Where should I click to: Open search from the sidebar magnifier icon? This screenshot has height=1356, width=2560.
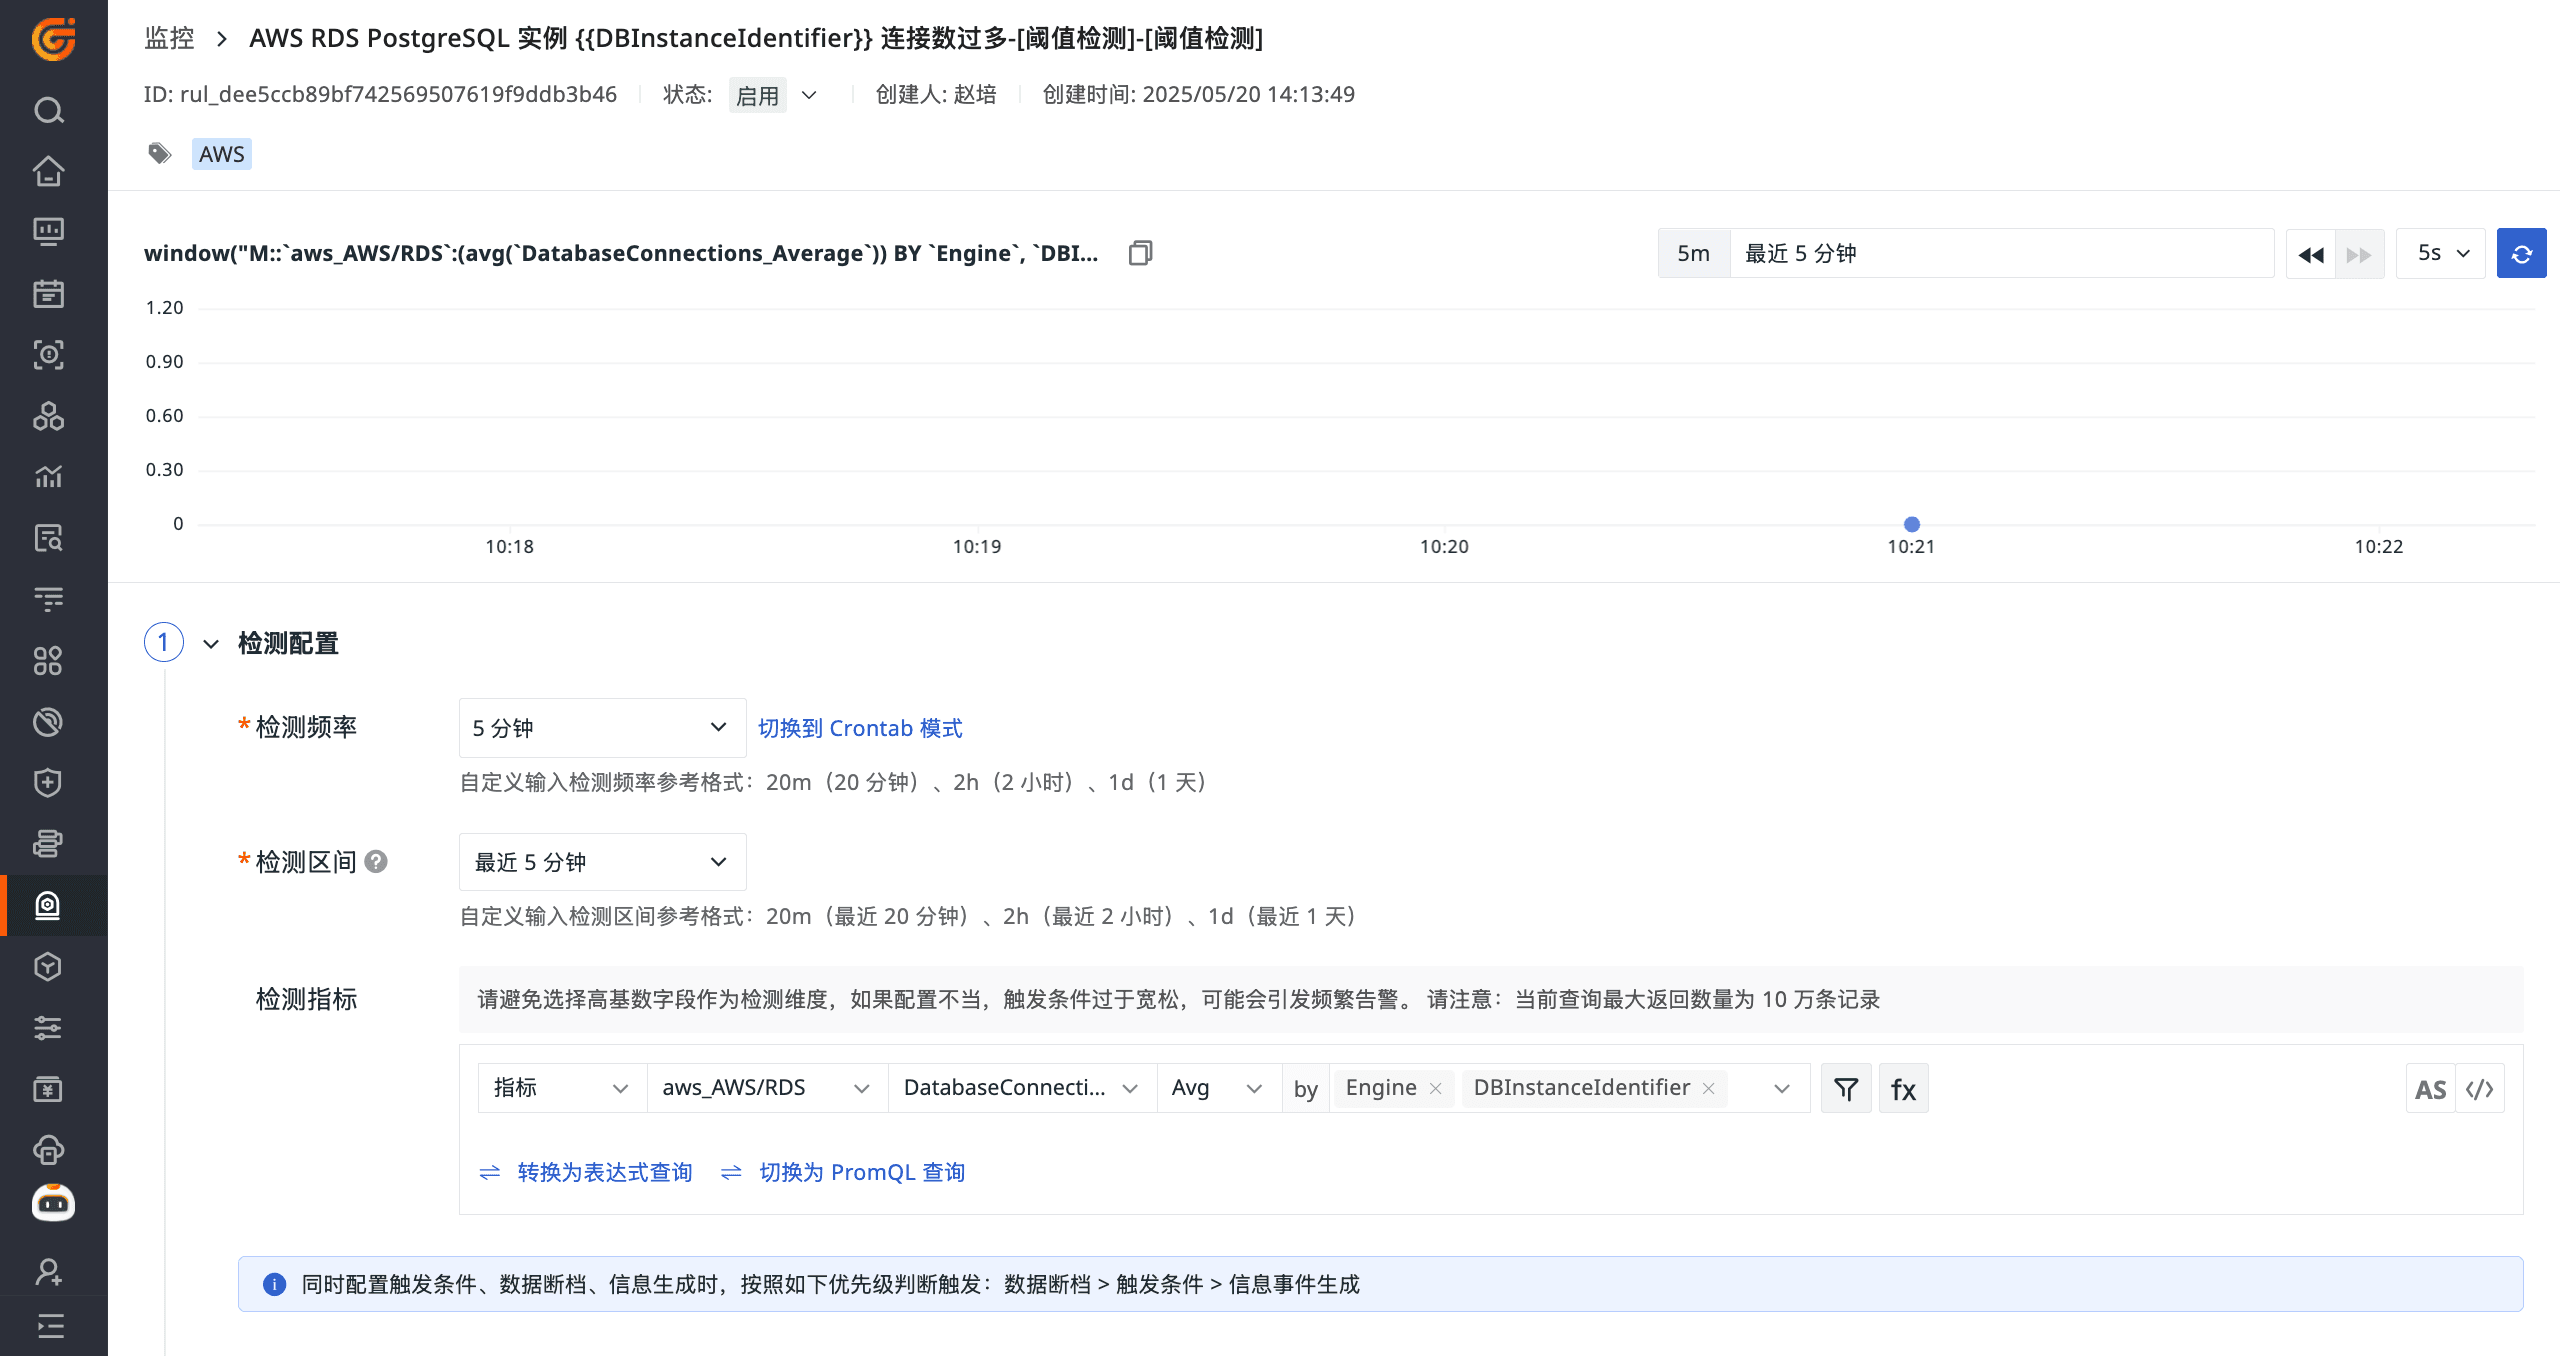pos(49,110)
